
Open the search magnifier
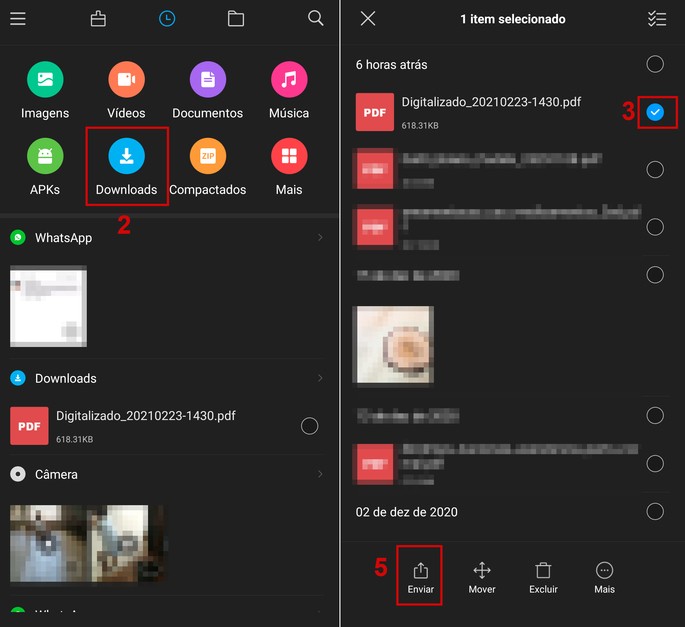(315, 18)
